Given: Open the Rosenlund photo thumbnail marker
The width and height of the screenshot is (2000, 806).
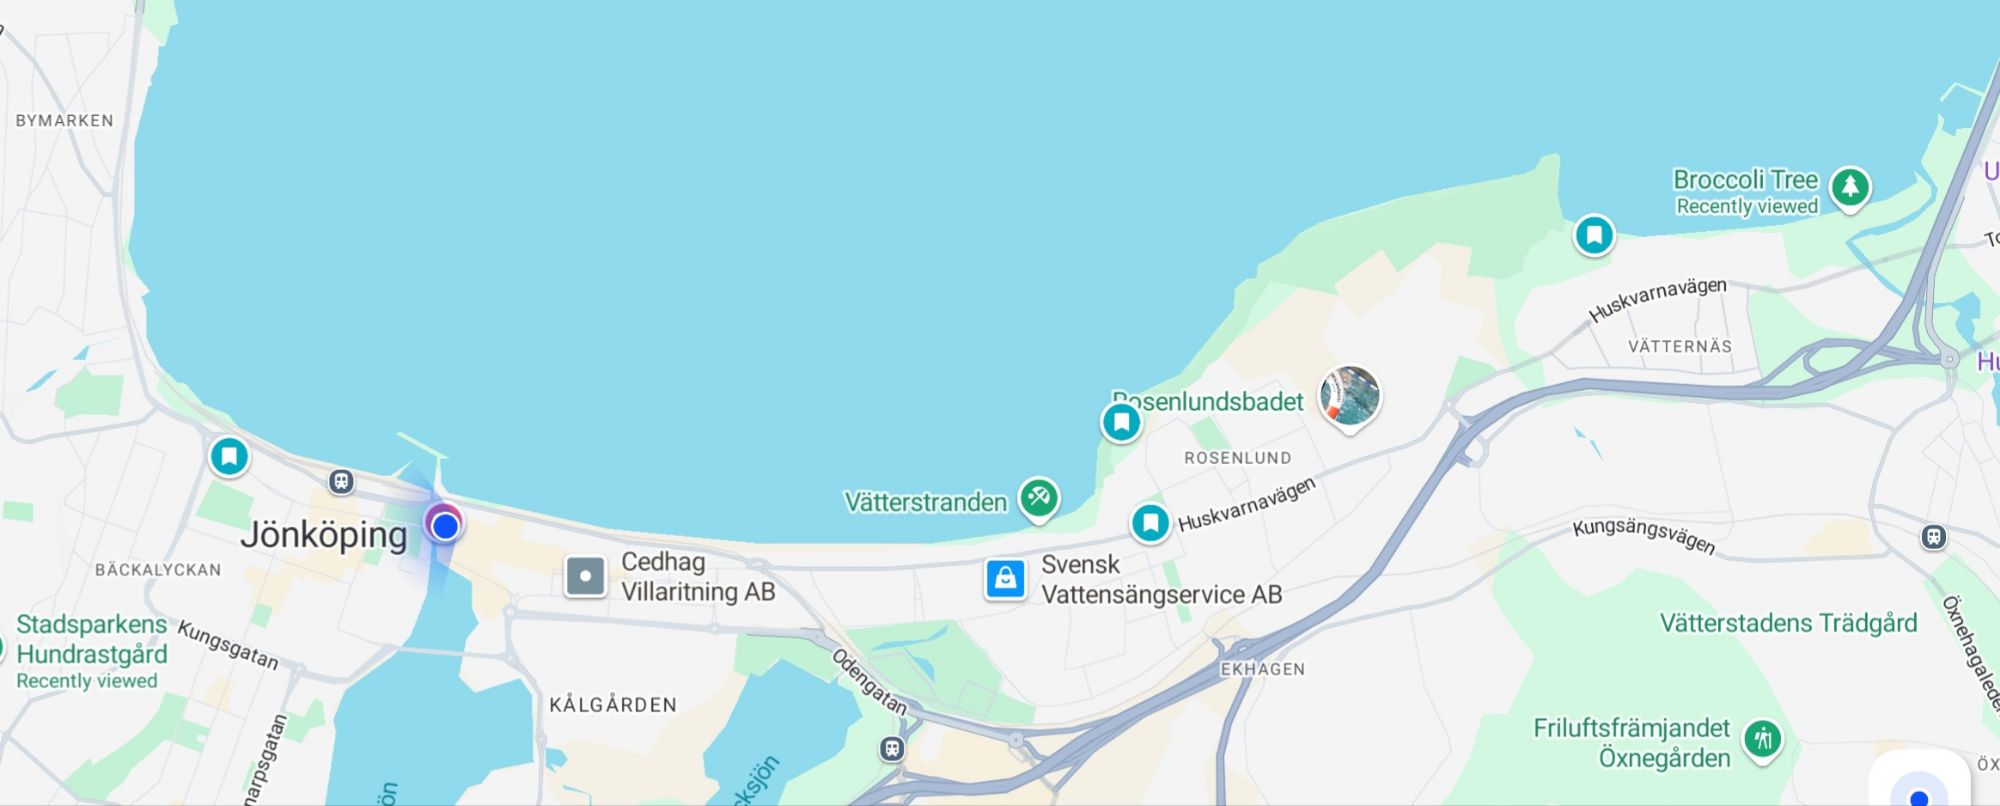Looking at the screenshot, I should [1350, 395].
